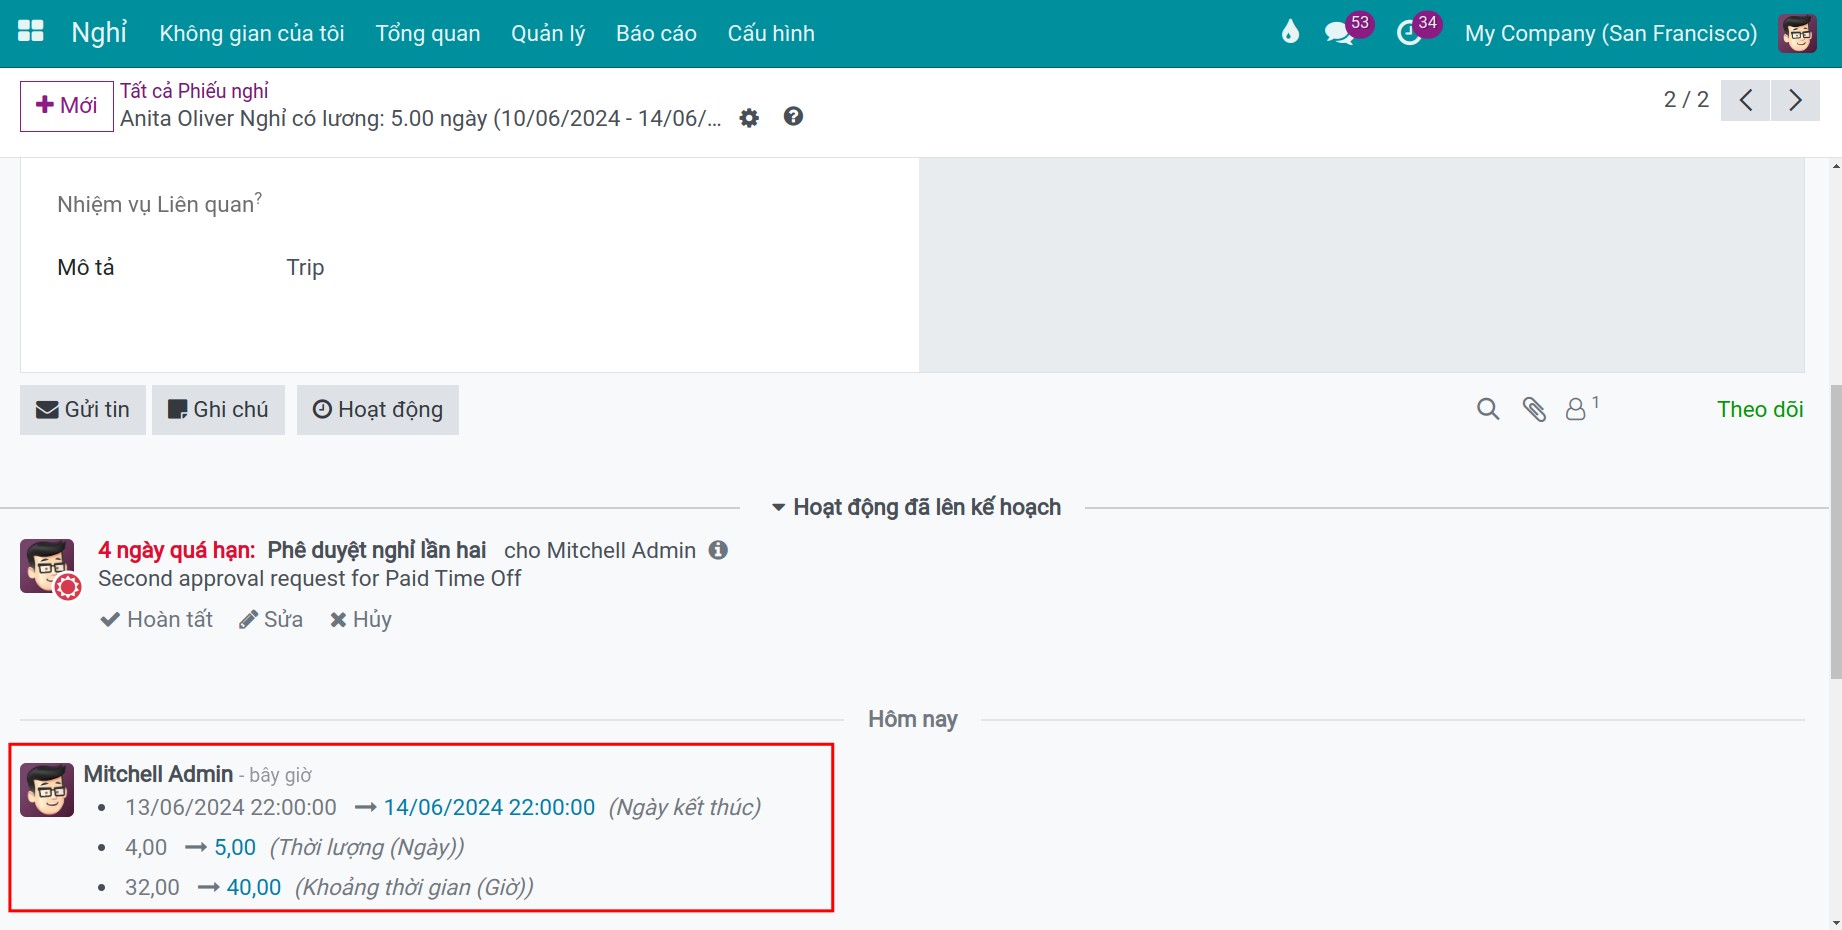Click the water drop icon in navbar
The image size is (1842, 930).
pyautogui.click(x=1290, y=32)
